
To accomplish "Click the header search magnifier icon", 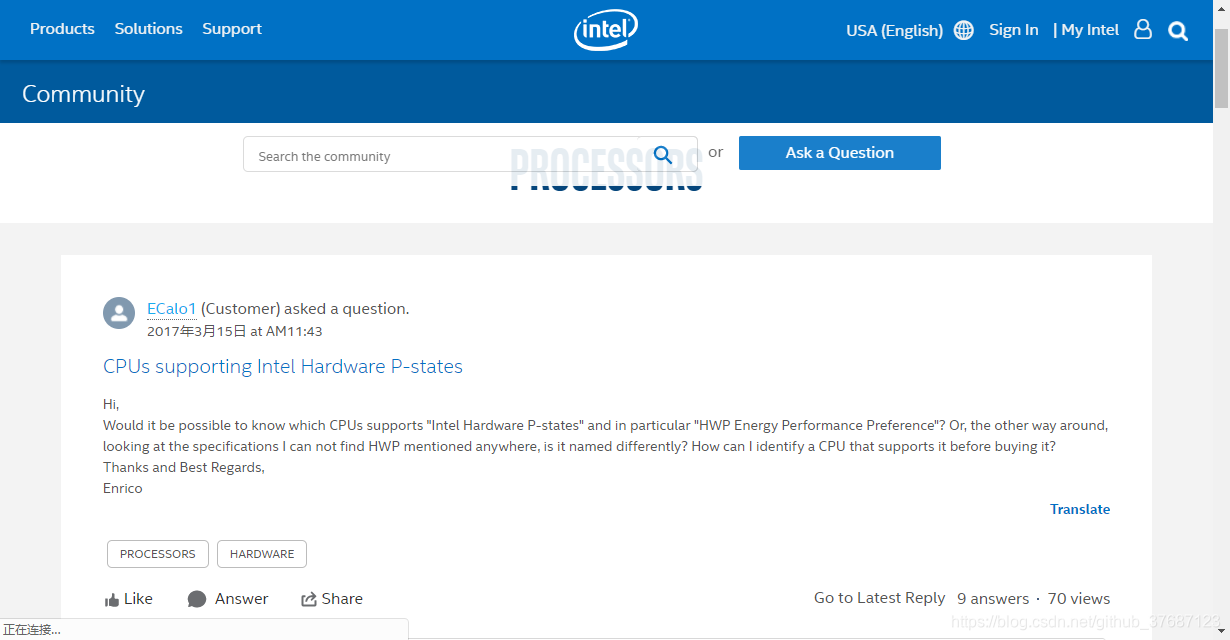I will pos(1178,31).
